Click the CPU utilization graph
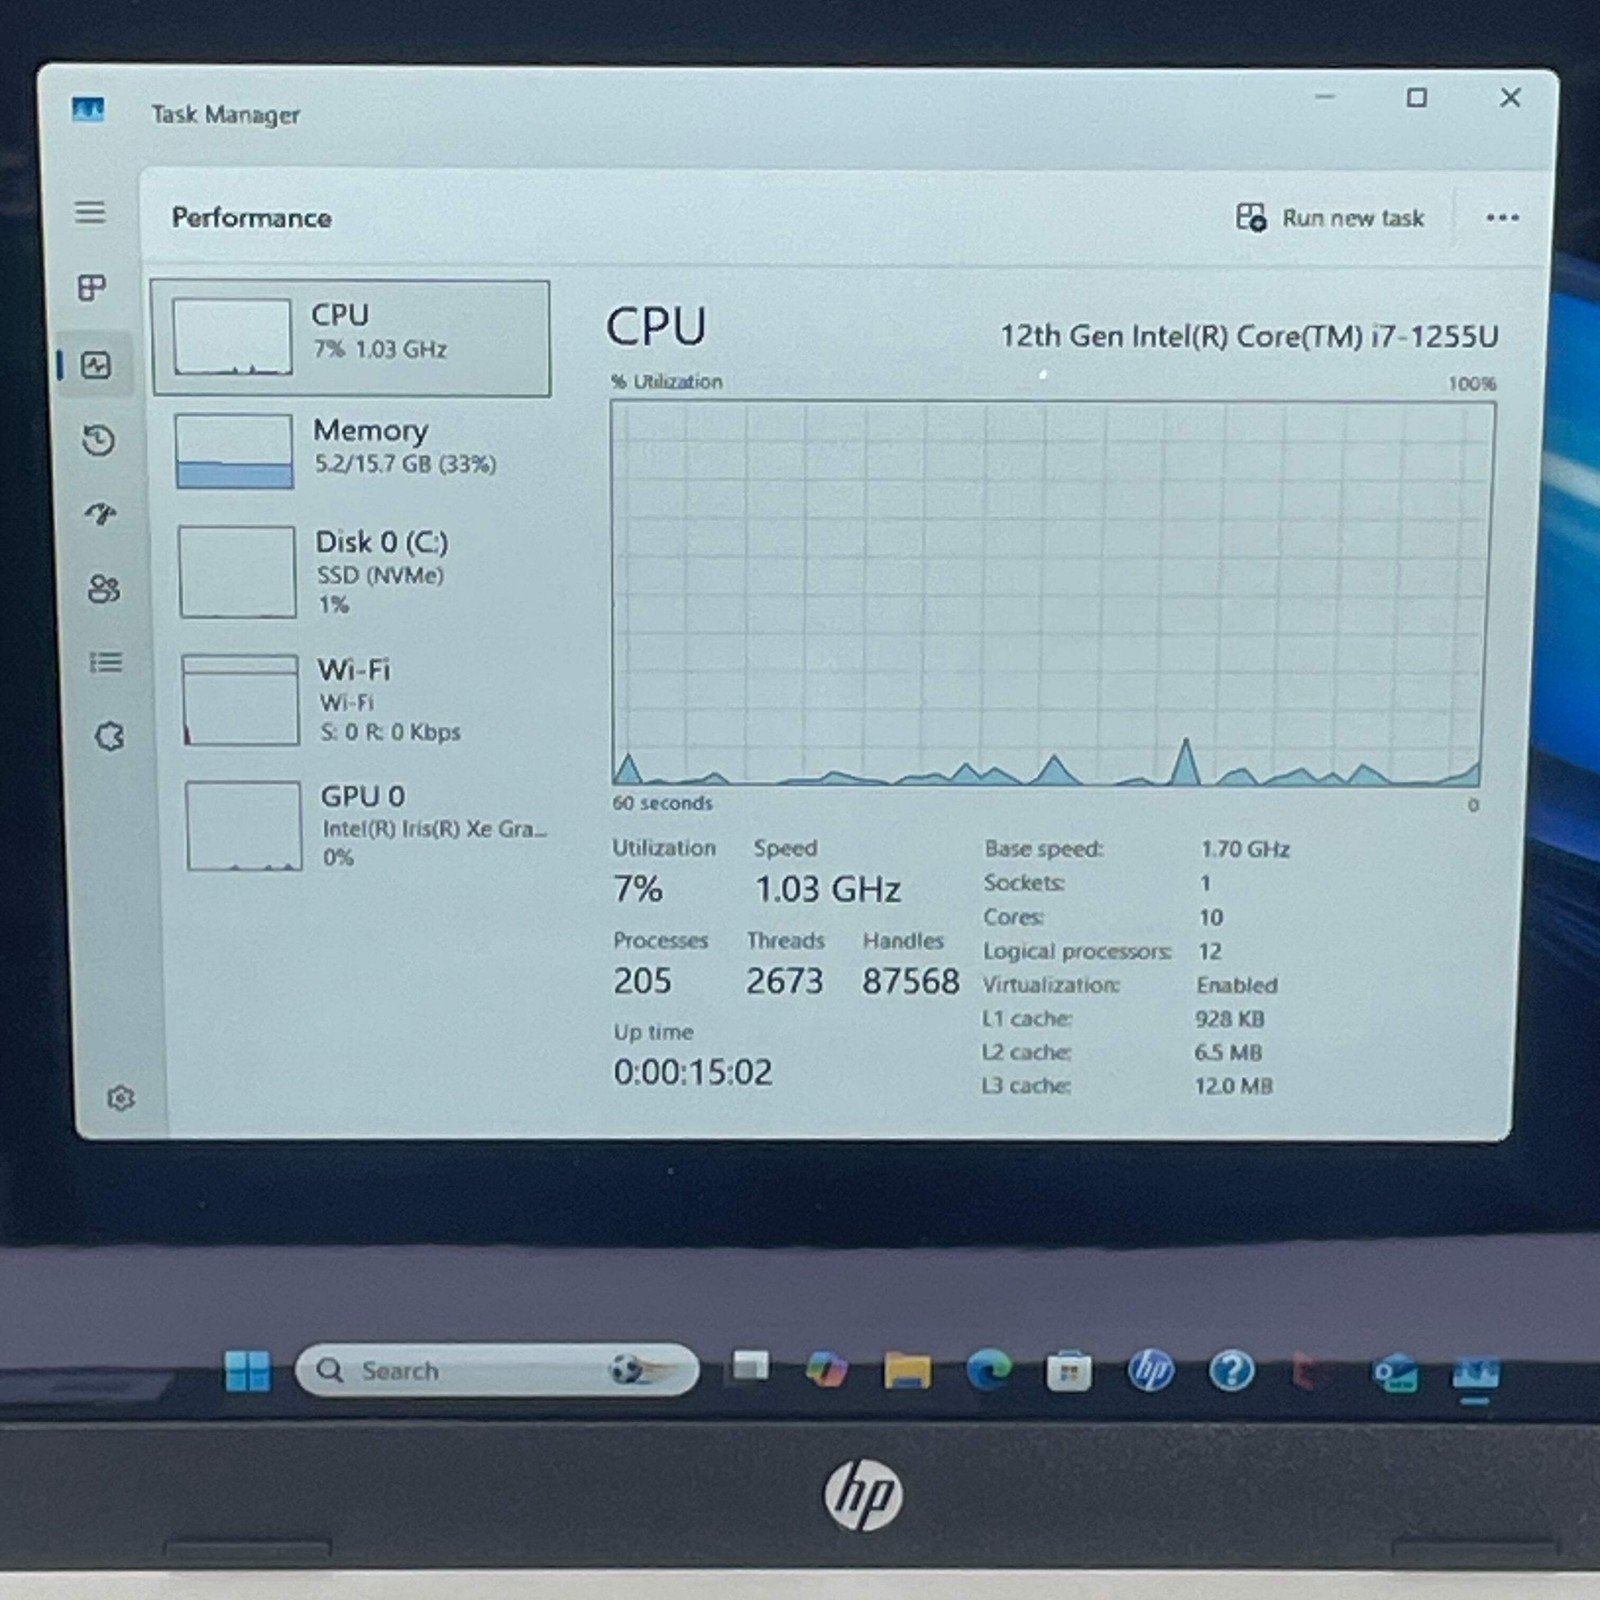 pos(1053,594)
